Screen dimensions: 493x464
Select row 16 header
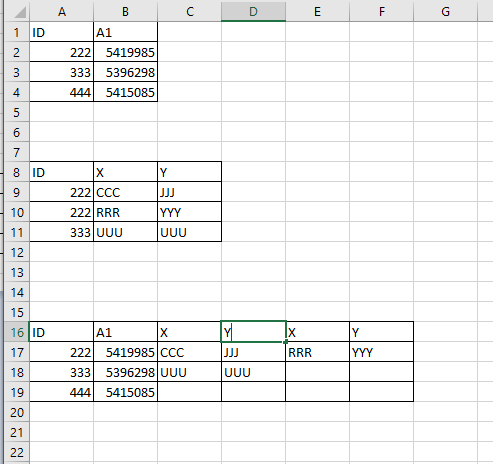pos(17,332)
